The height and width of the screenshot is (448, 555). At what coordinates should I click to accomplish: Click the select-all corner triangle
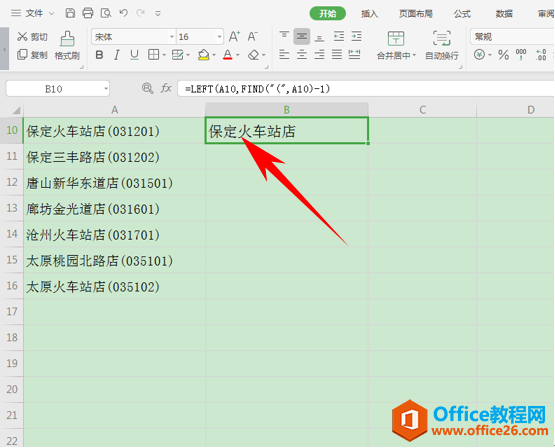pyautogui.click(x=16, y=110)
